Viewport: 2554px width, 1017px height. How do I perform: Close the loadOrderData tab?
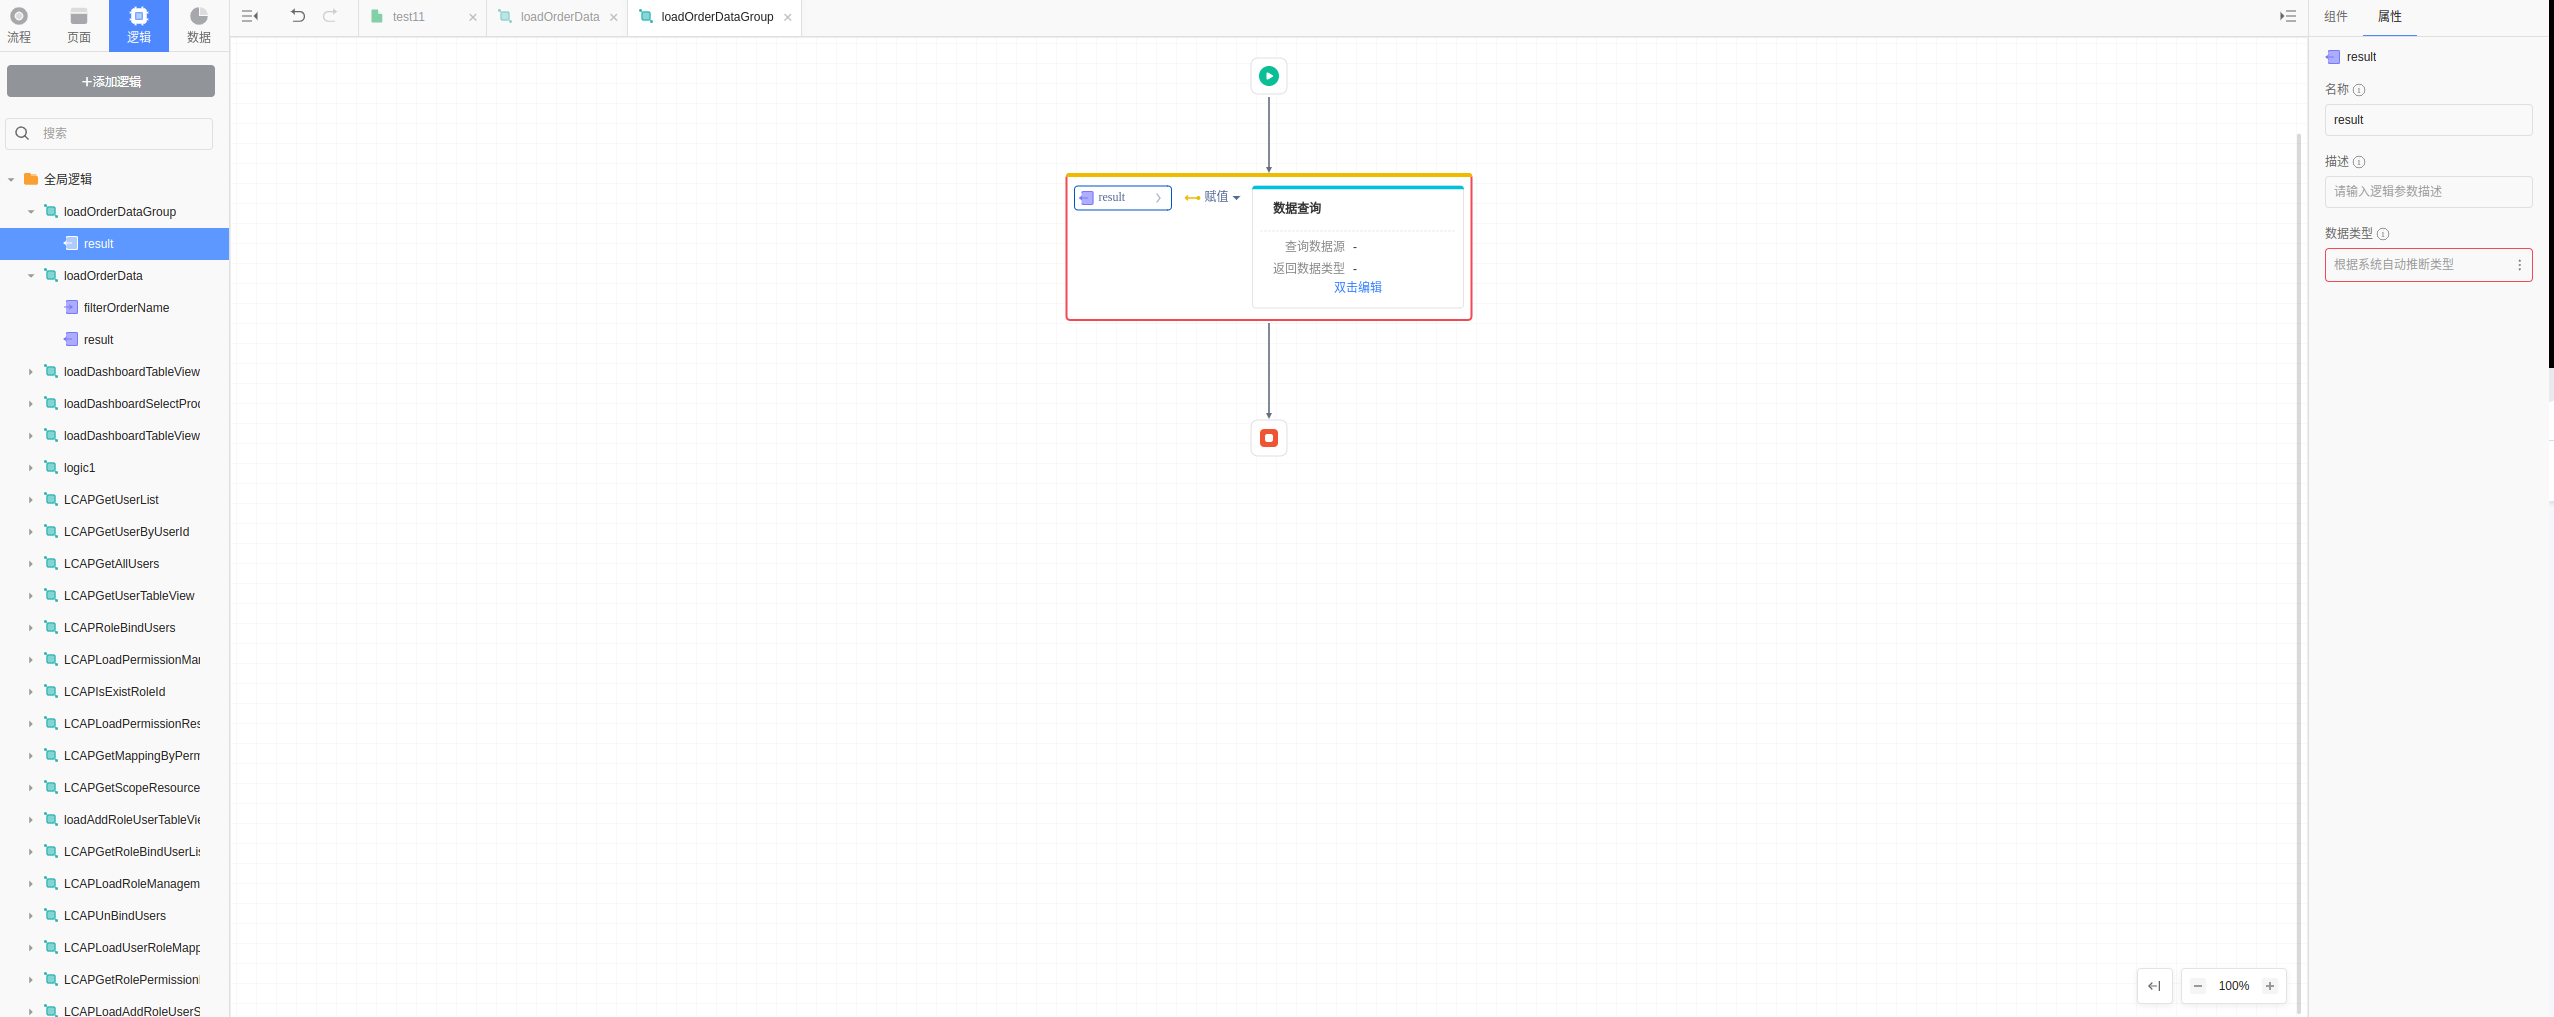click(614, 17)
